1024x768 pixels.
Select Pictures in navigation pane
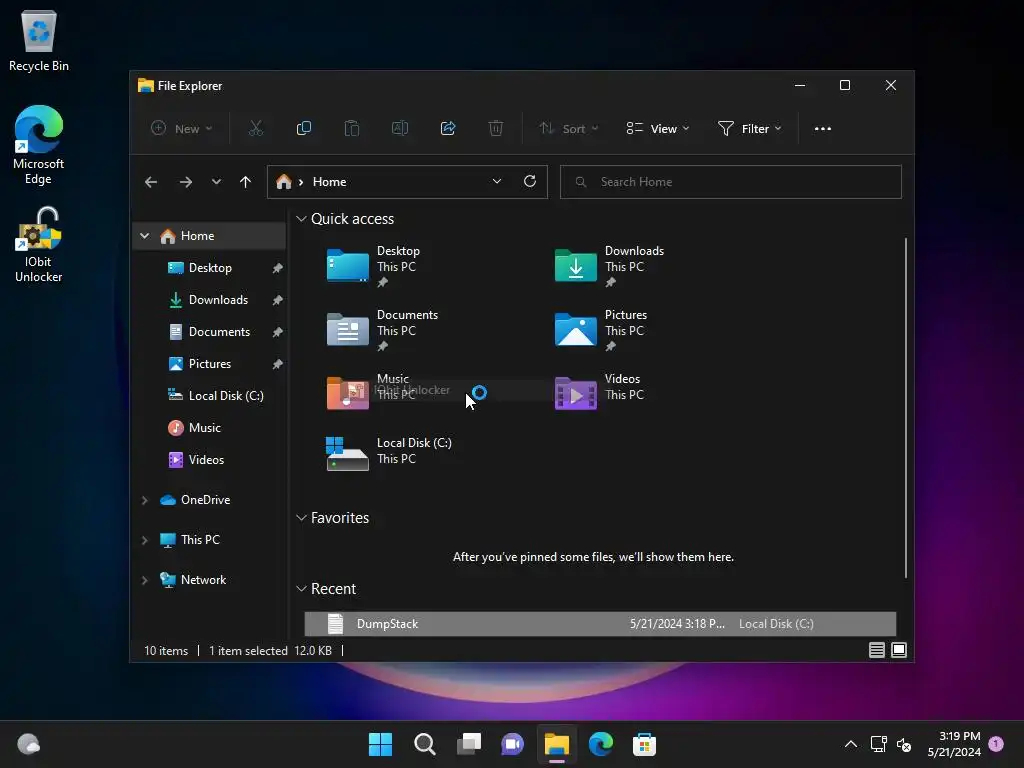(210, 364)
